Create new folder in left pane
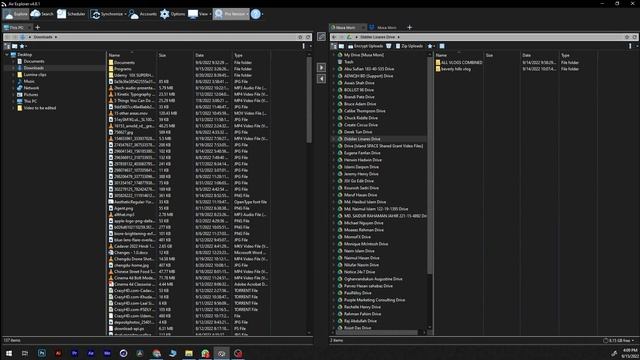This screenshot has width=640, height=360. pos(15,46)
